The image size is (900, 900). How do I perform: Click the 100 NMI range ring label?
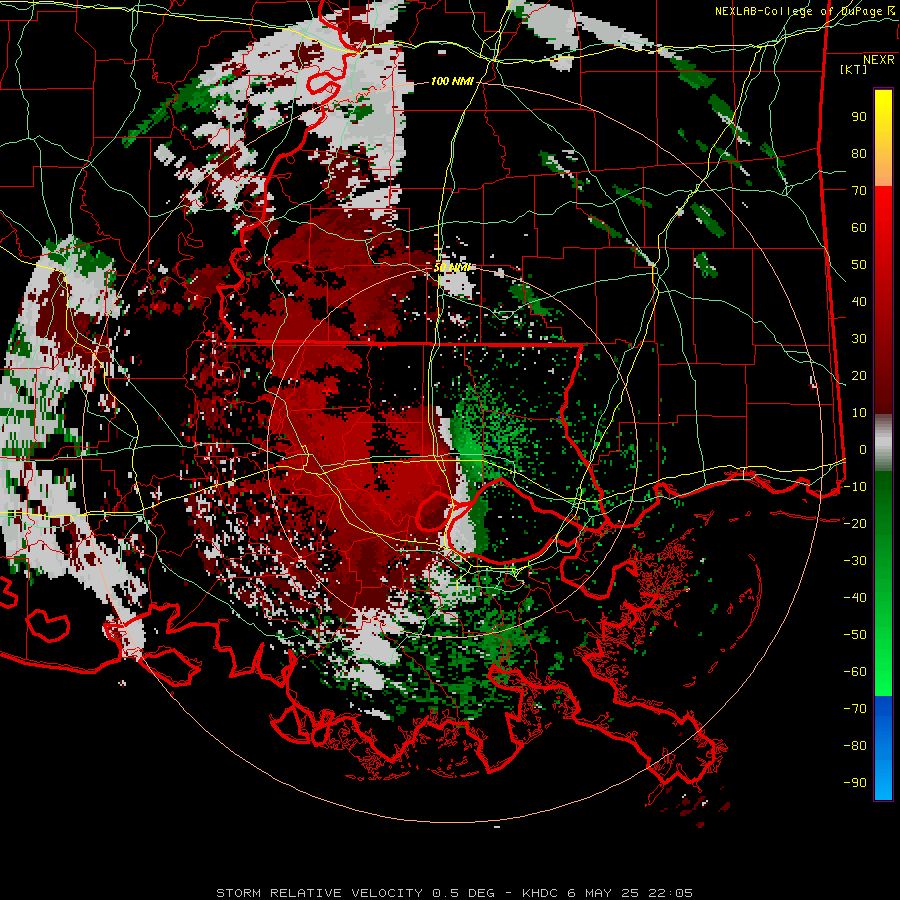pyautogui.click(x=452, y=82)
